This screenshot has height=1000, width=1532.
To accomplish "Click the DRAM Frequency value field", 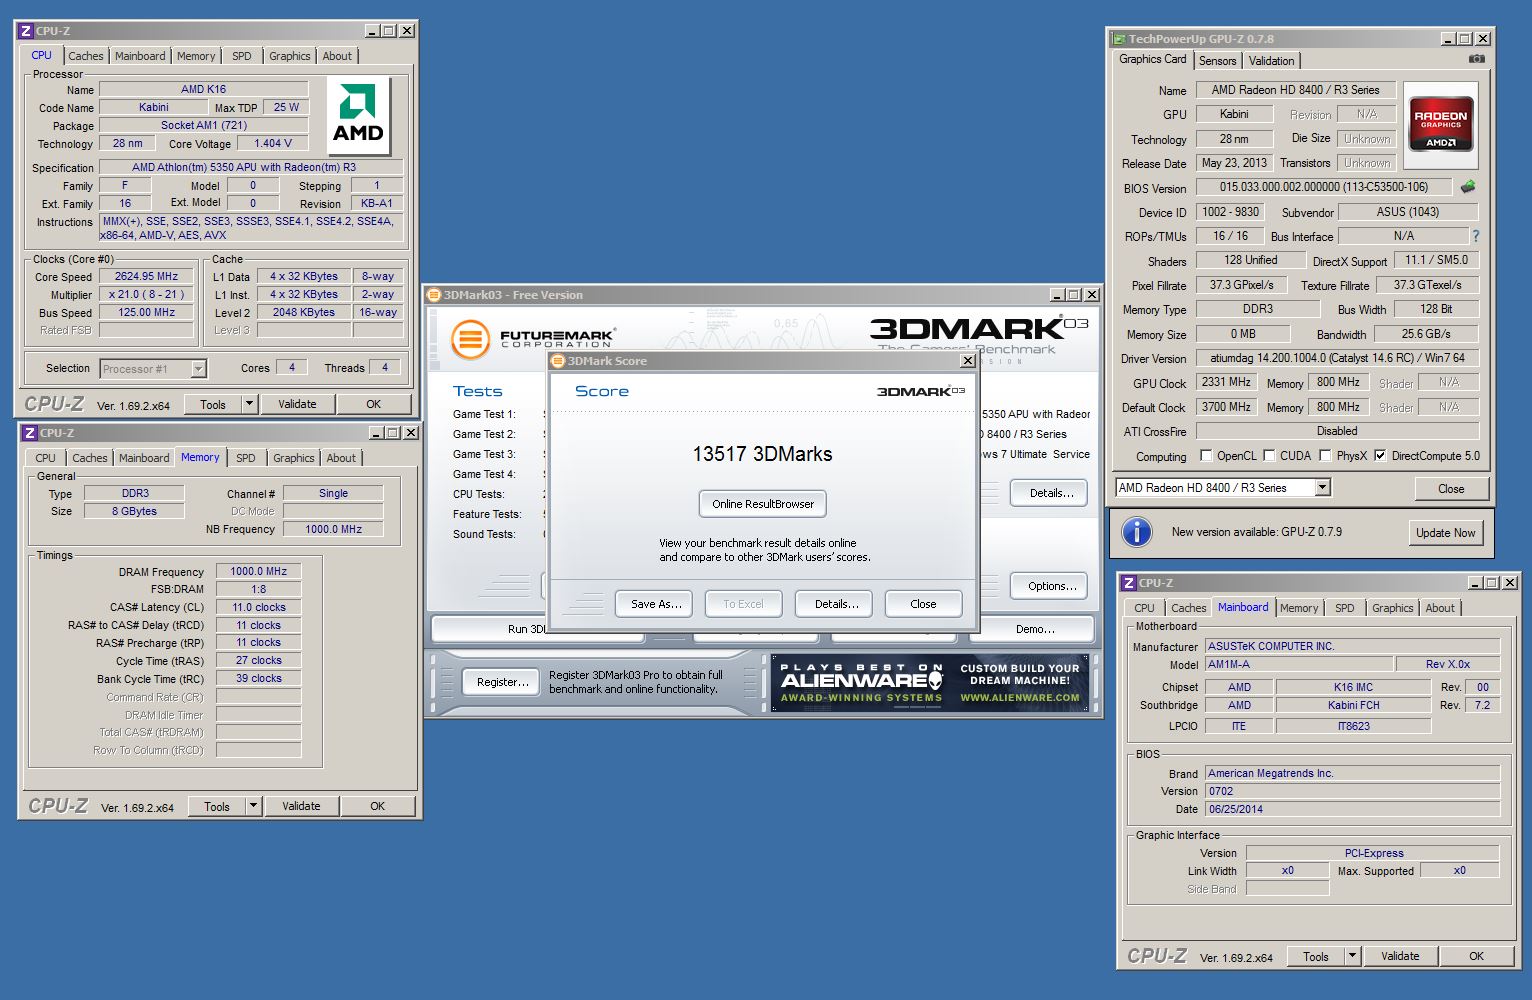I will click(x=258, y=572).
